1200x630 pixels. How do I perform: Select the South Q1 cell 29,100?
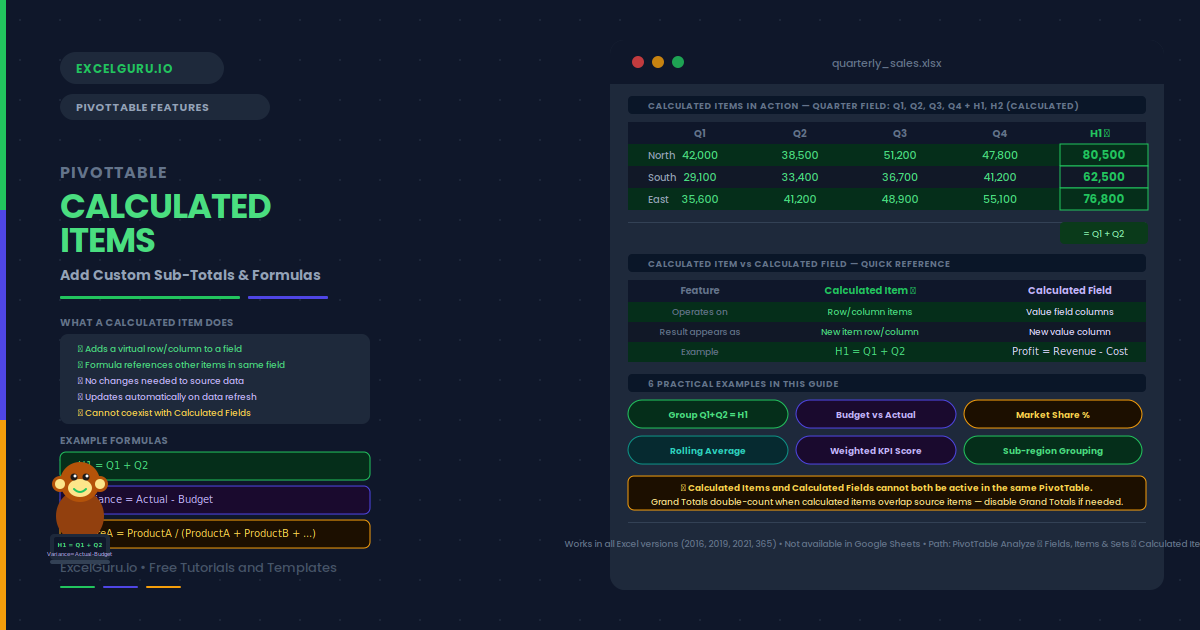click(700, 177)
